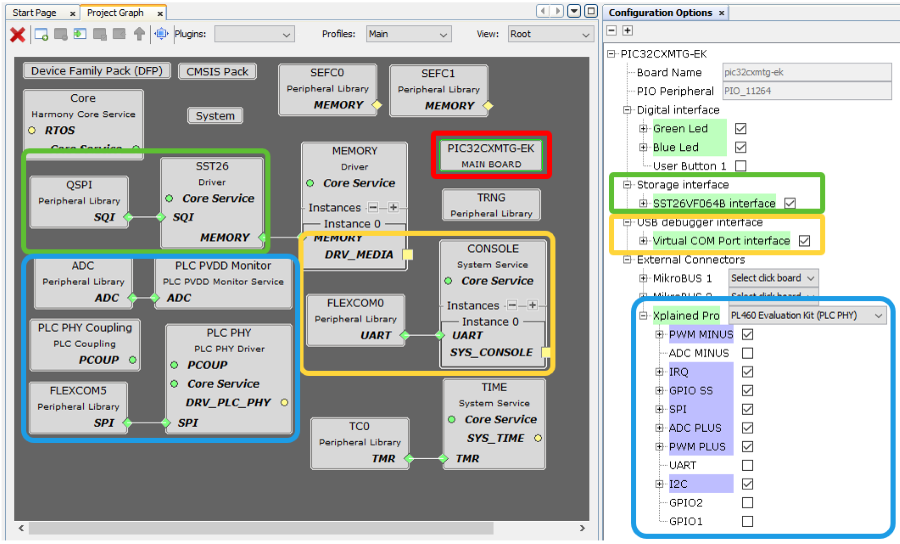Viewport: 900px width, 544px height.
Task: Close the Project Graph tab with its x
Action: [x=160, y=13]
